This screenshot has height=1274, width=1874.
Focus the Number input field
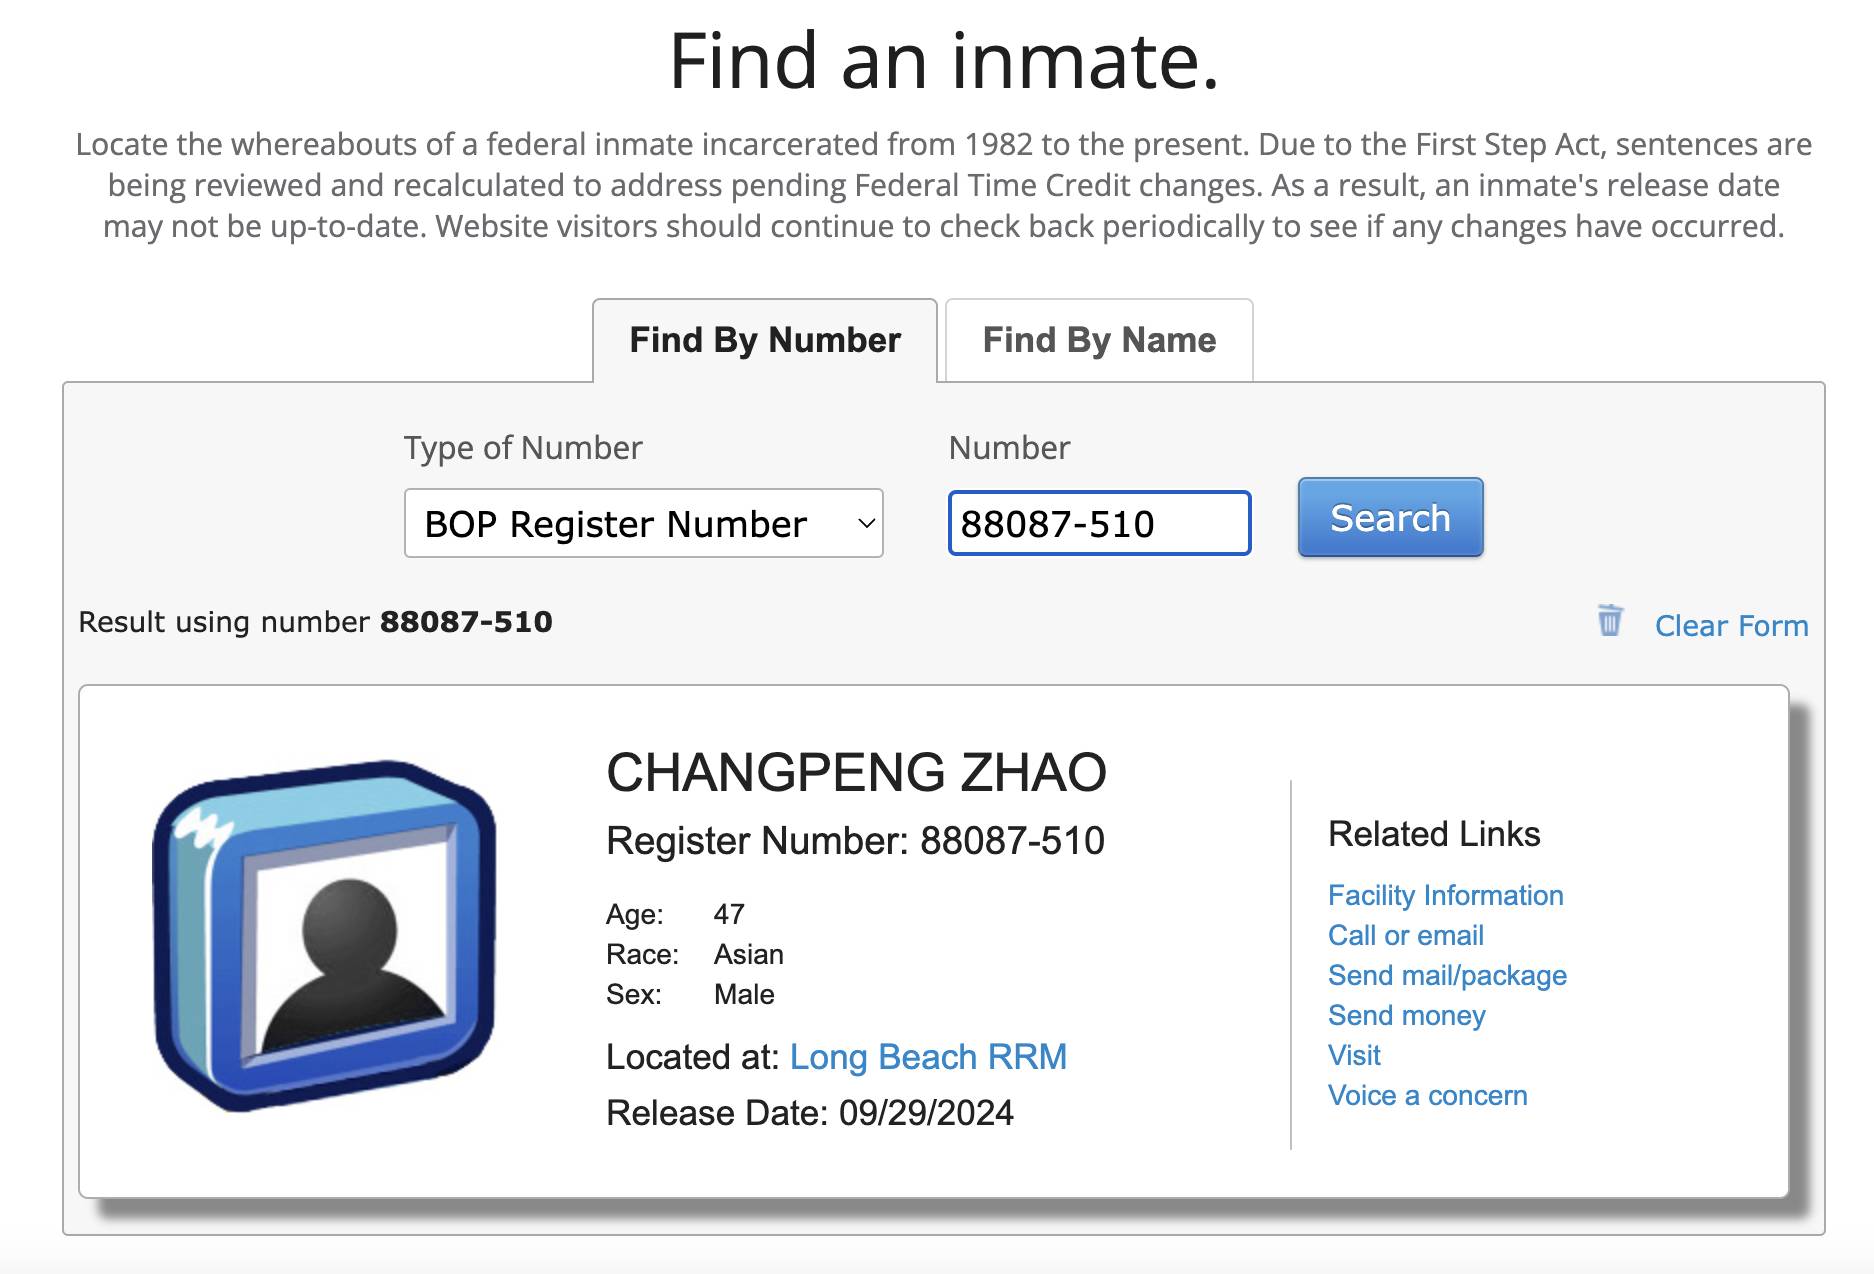(1098, 523)
